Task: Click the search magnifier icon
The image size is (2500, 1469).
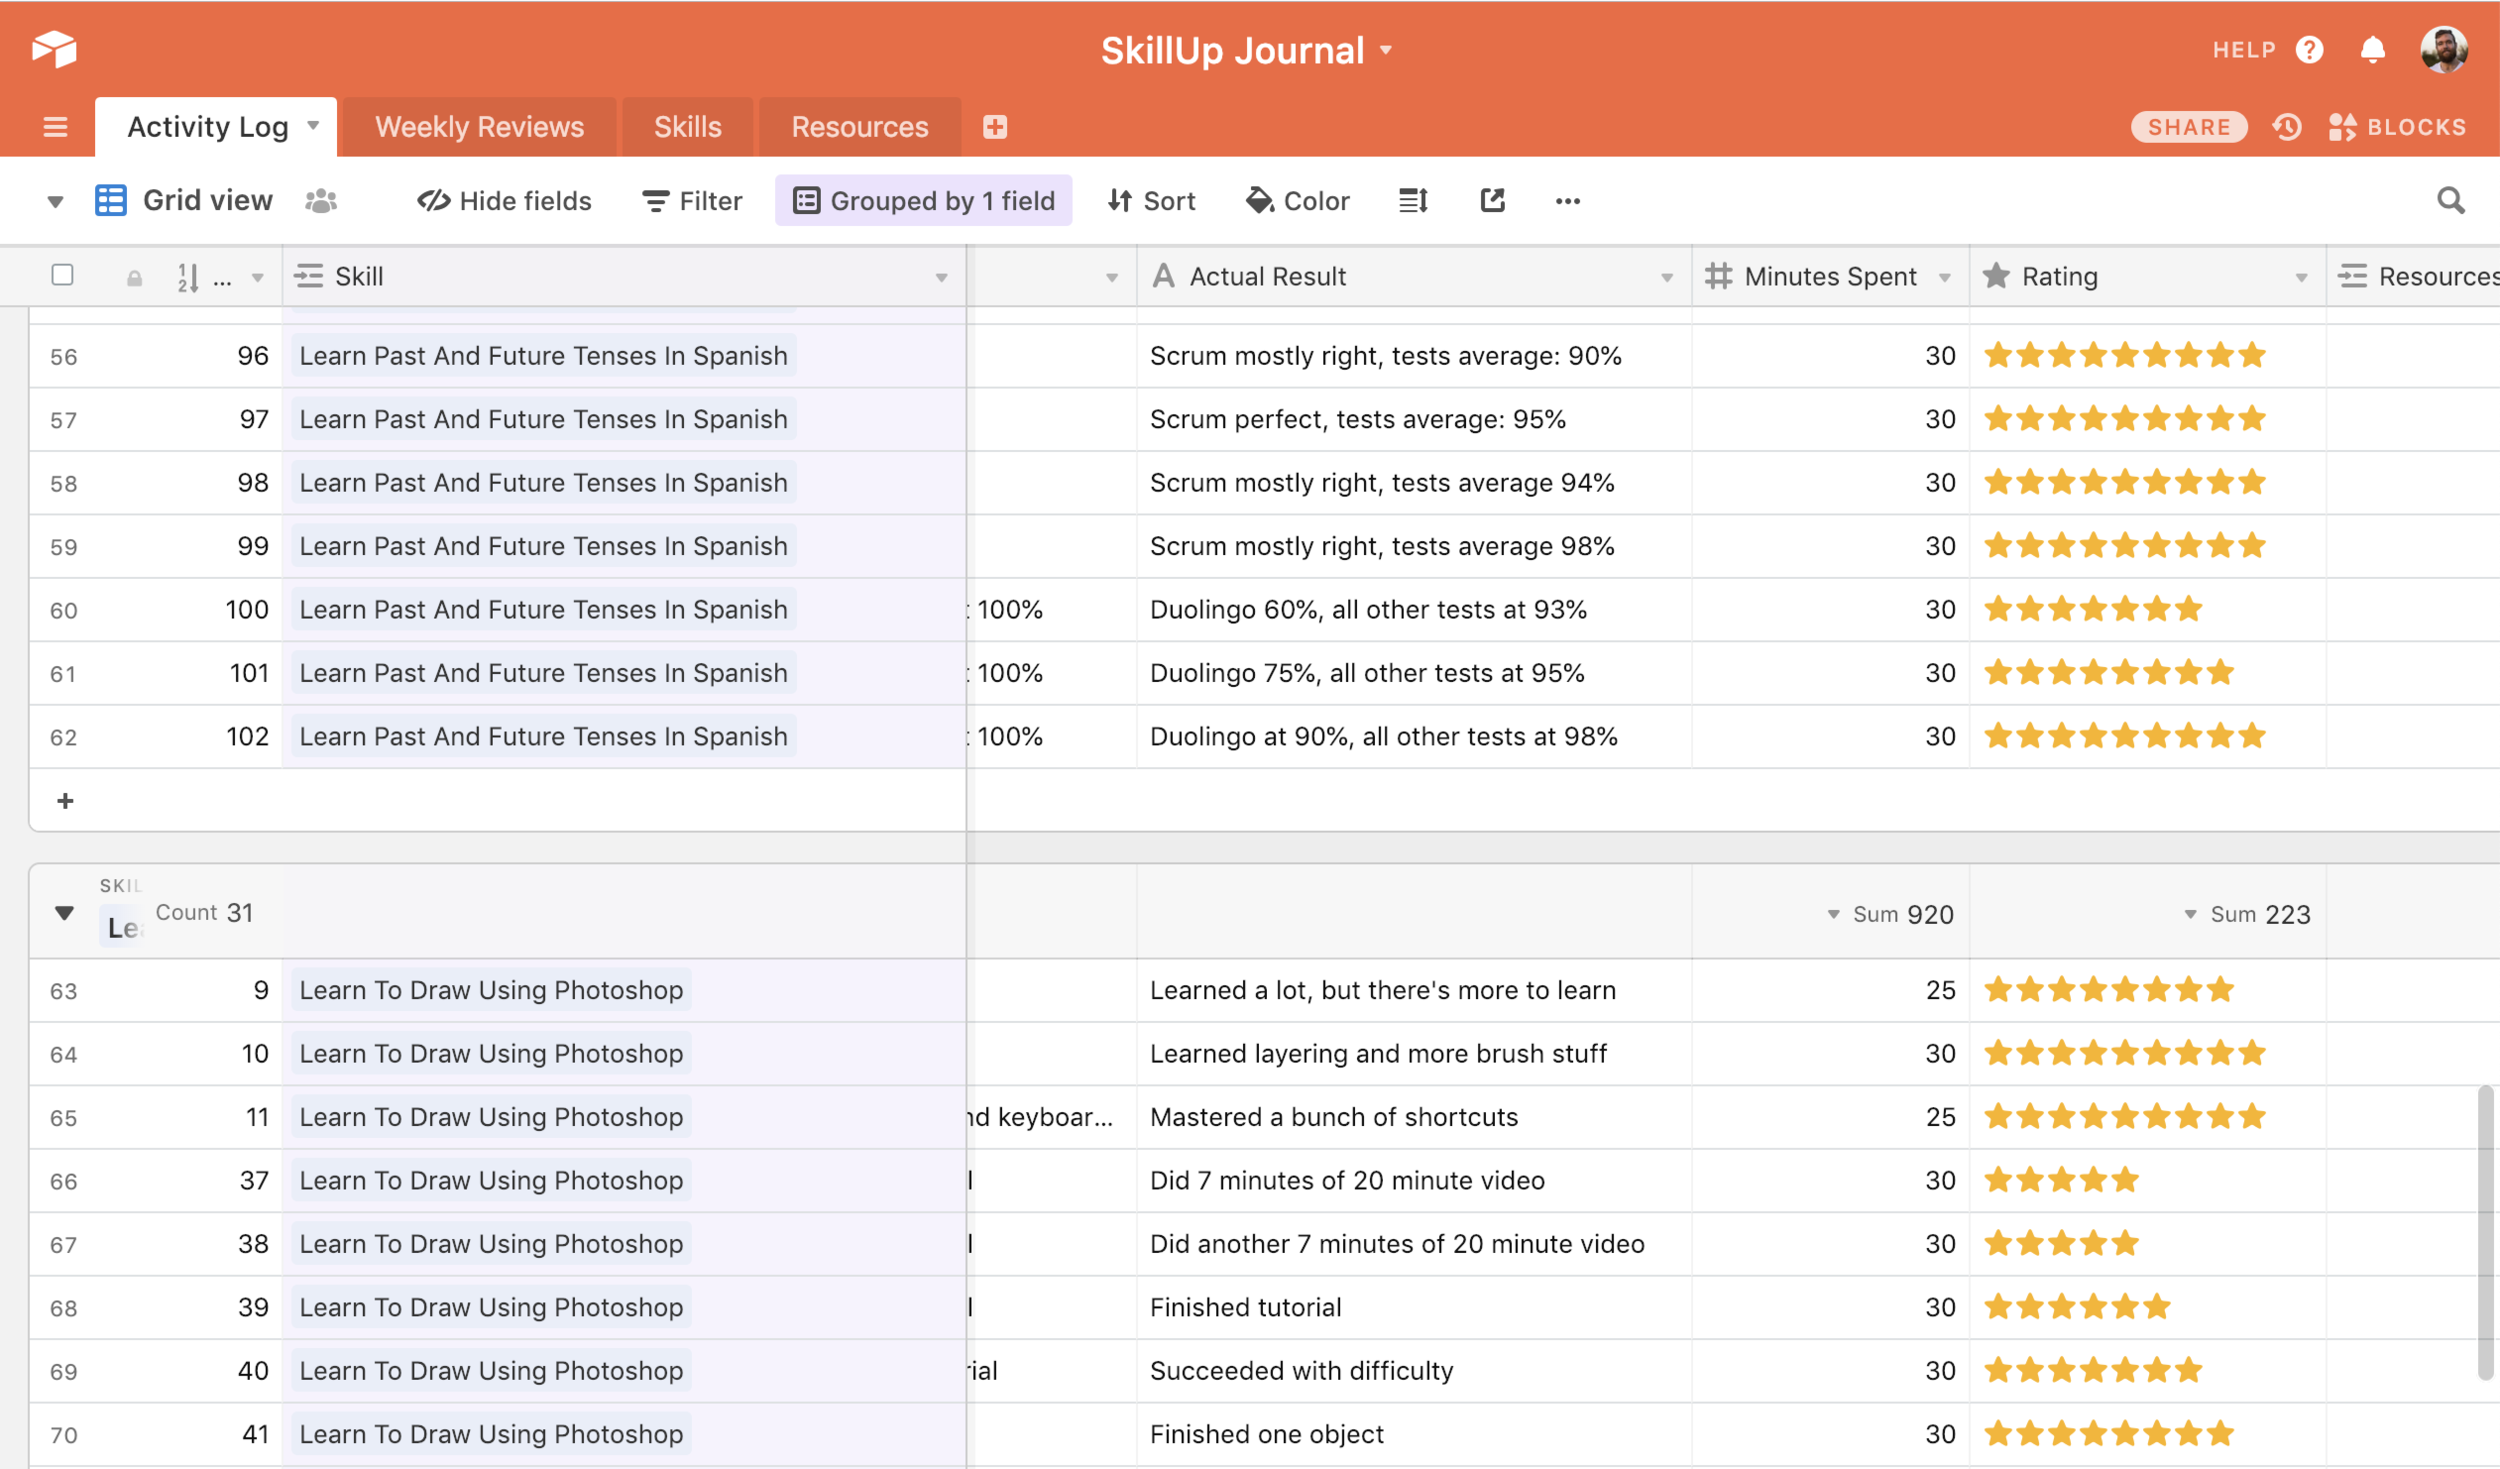Action: click(2450, 201)
